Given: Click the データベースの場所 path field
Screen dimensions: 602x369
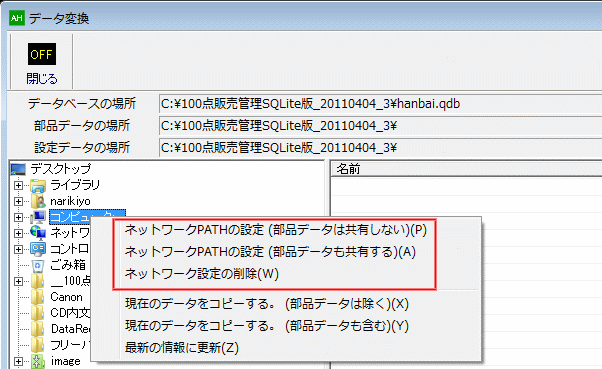Looking at the screenshot, I should coord(380,104).
